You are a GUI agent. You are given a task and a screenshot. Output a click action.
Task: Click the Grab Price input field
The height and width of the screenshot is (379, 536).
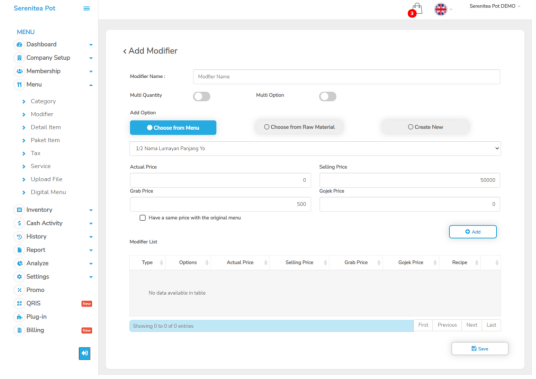click(220, 204)
